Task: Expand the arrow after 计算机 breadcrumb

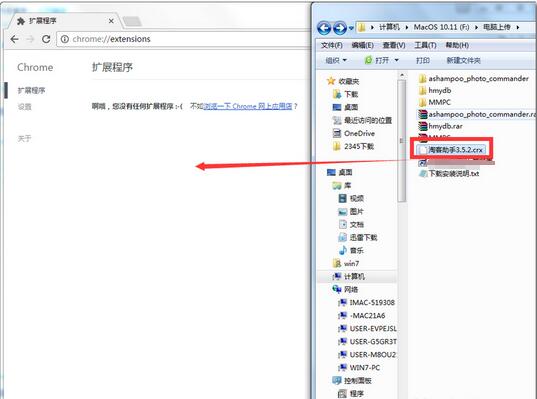Action: point(407,27)
